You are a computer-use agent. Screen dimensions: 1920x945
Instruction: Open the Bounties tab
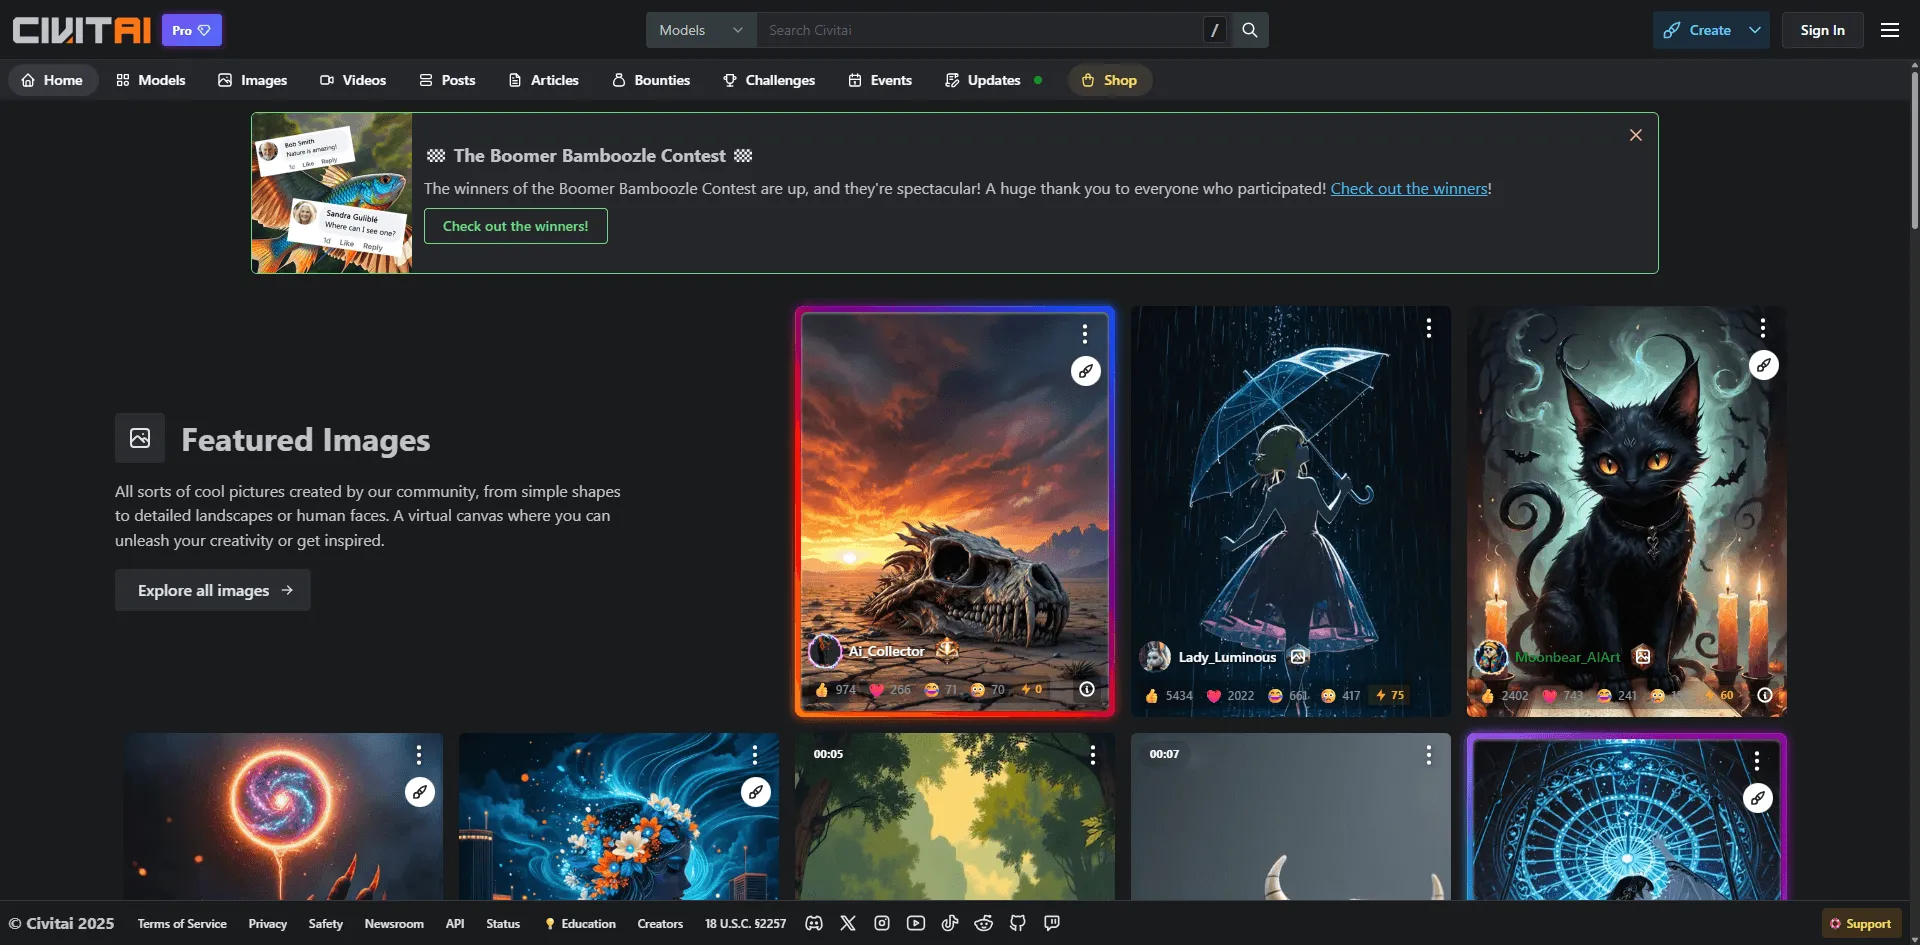(x=651, y=80)
